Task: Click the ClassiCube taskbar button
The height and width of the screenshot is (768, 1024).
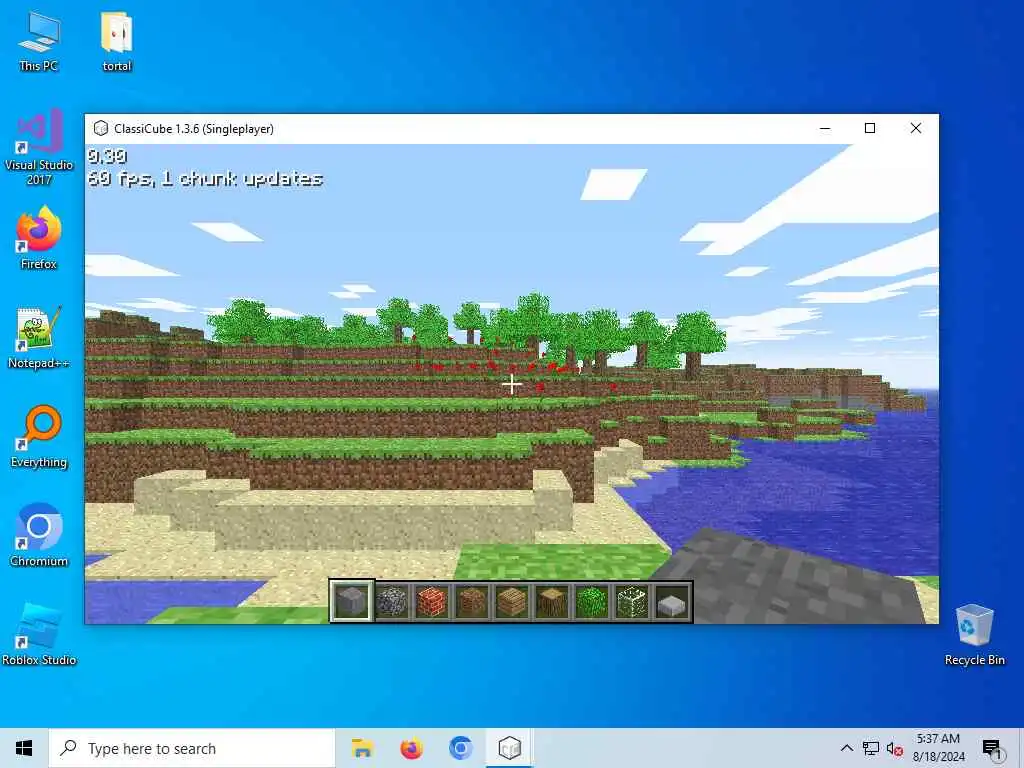Action: (509, 748)
